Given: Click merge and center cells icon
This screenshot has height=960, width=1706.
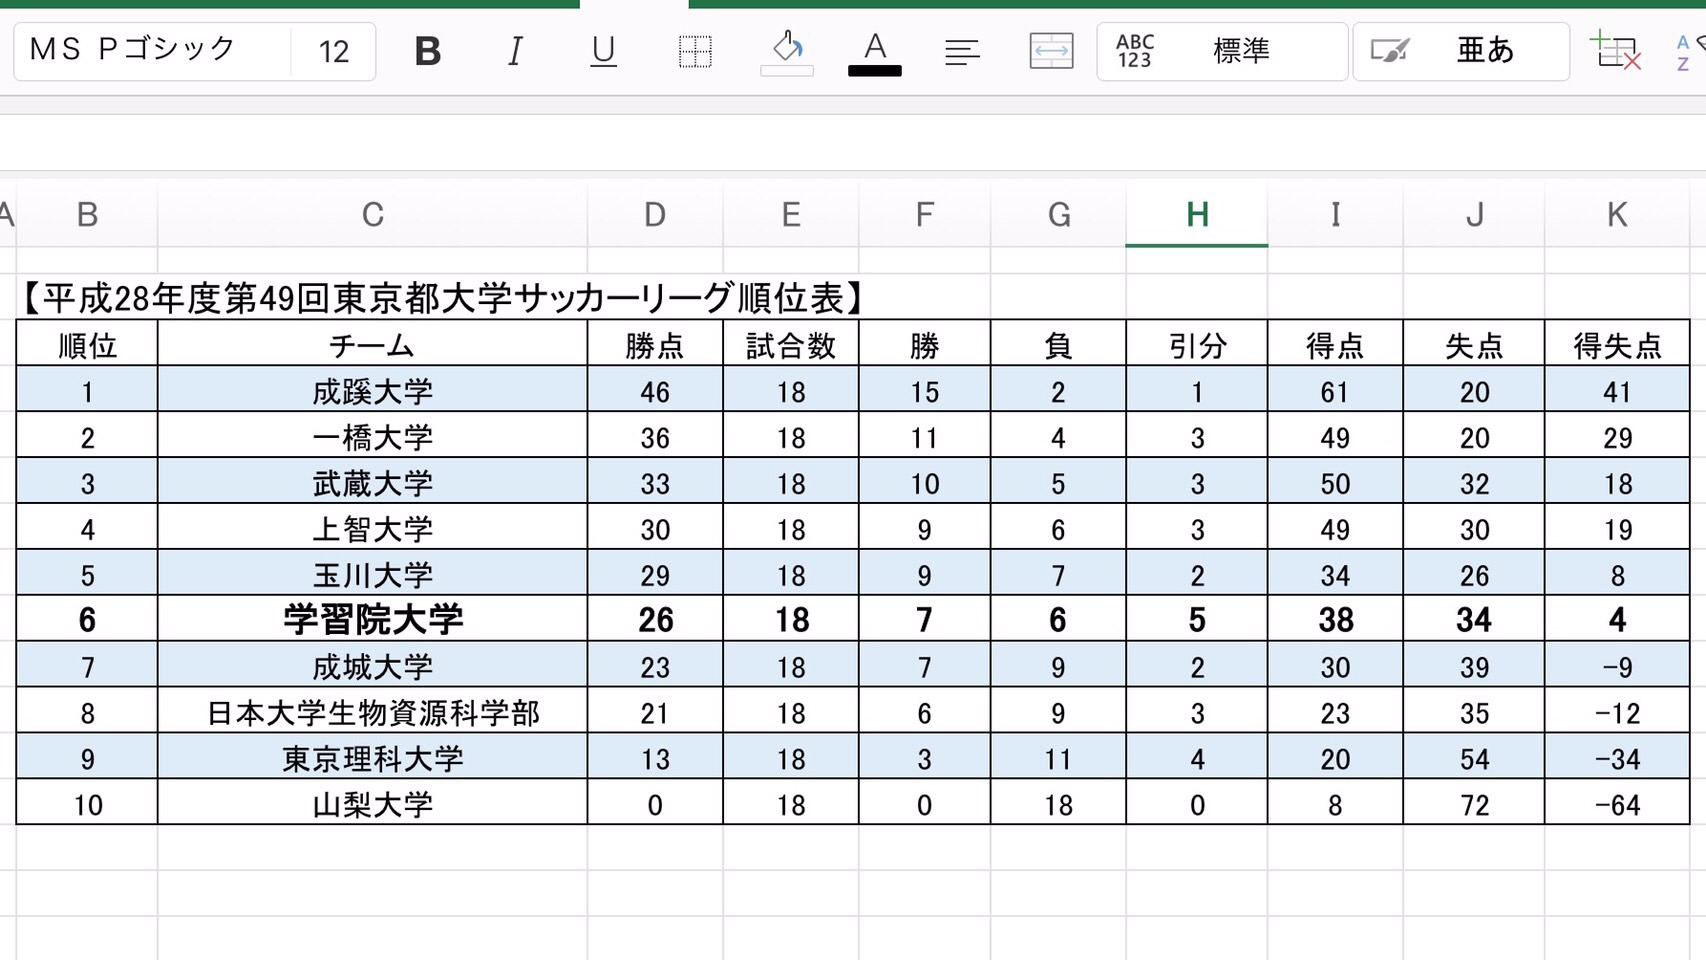Looking at the screenshot, I should 1051,51.
